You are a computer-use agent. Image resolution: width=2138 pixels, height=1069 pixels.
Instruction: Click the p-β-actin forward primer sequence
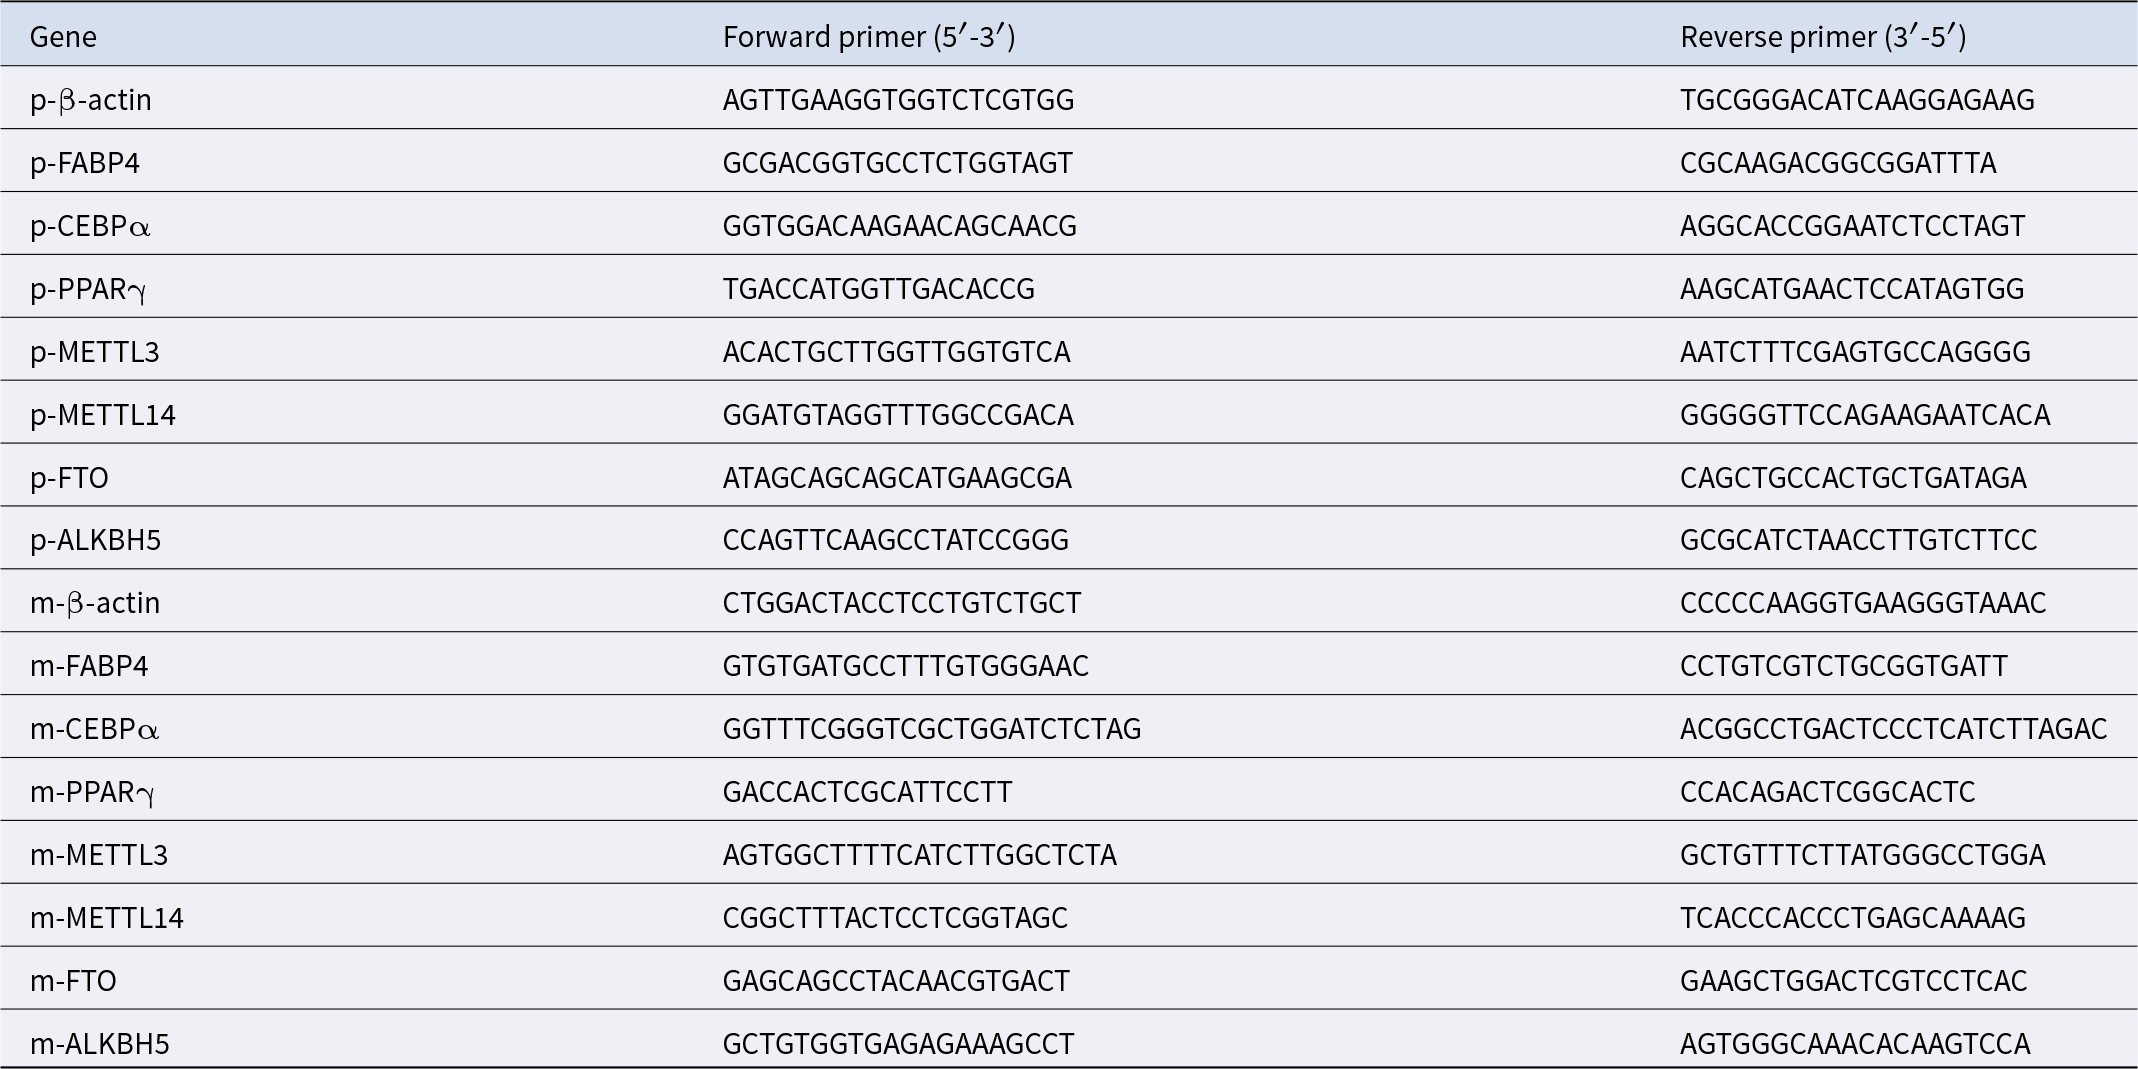[898, 100]
